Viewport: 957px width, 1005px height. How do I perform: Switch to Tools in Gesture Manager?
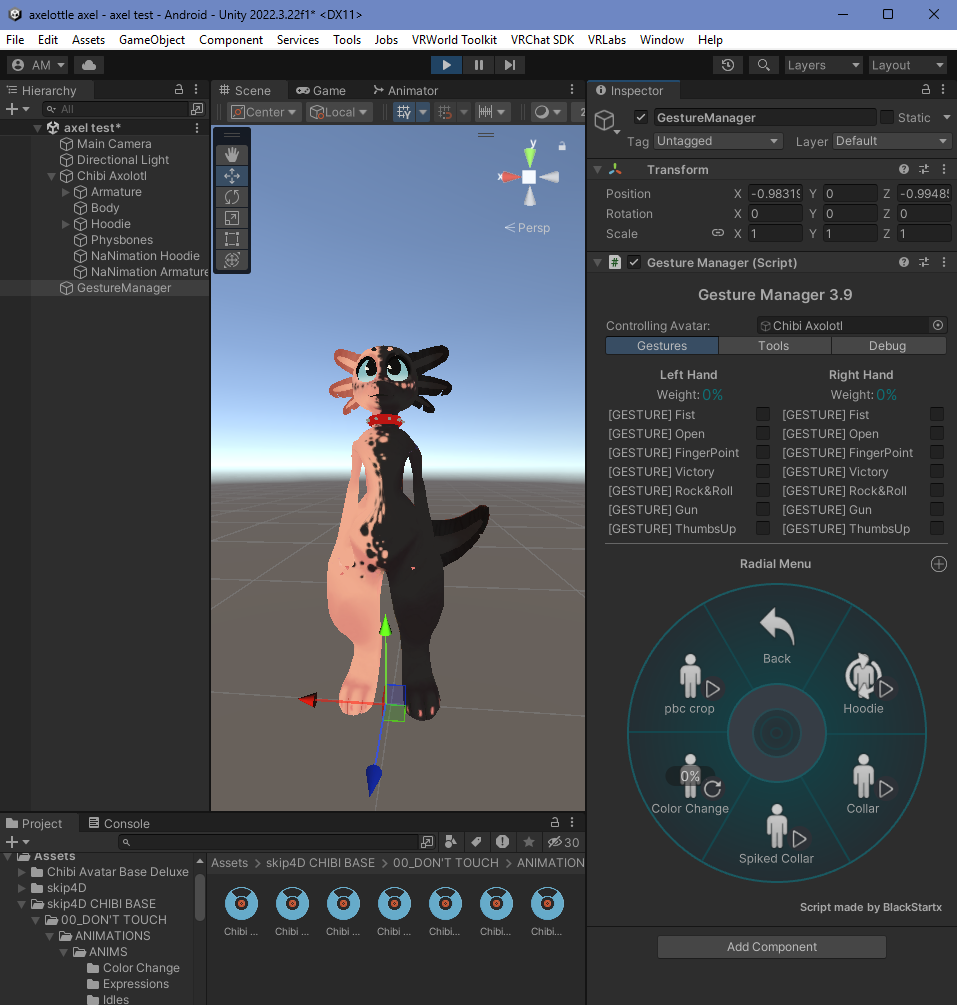coord(774,345)
